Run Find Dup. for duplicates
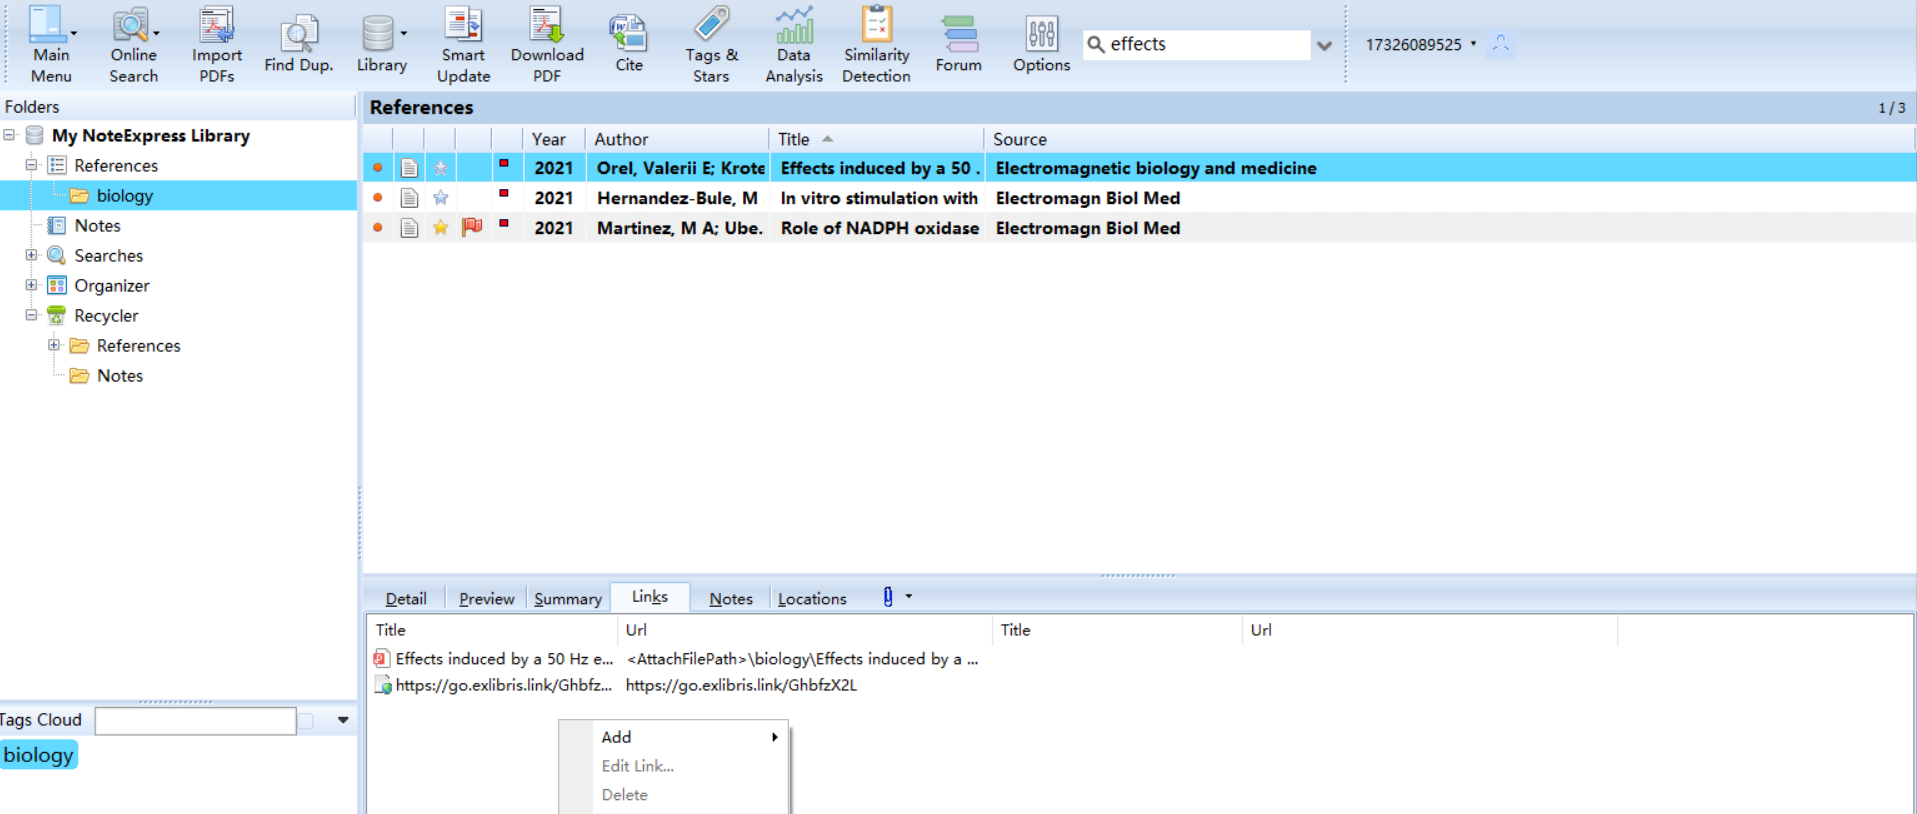Screen dimensions: 1917x814 coord(298,44)
